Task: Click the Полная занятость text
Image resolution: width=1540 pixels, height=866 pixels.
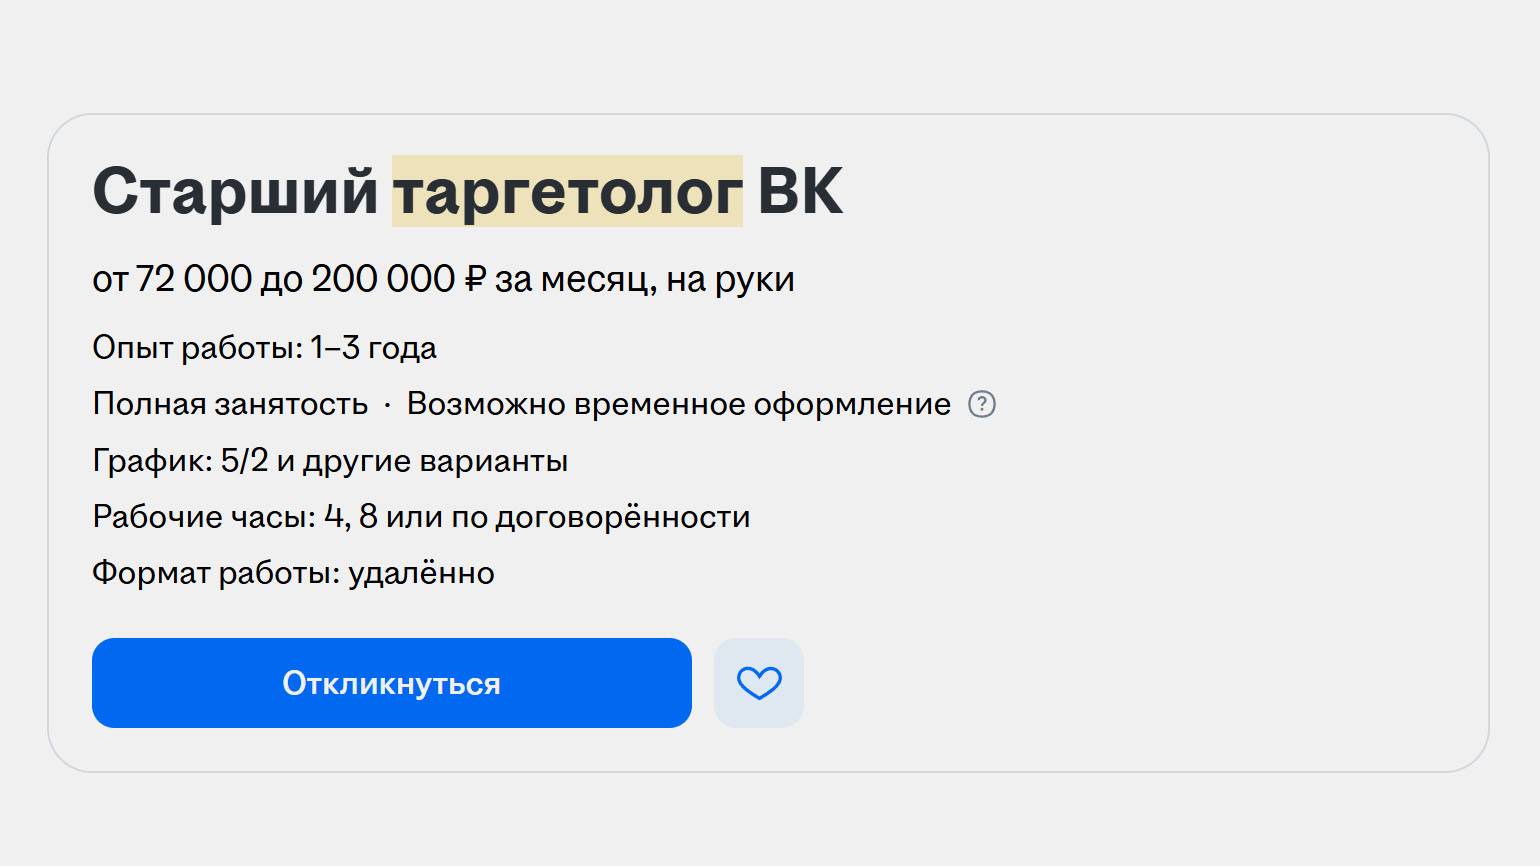Action: coord(230,404)
